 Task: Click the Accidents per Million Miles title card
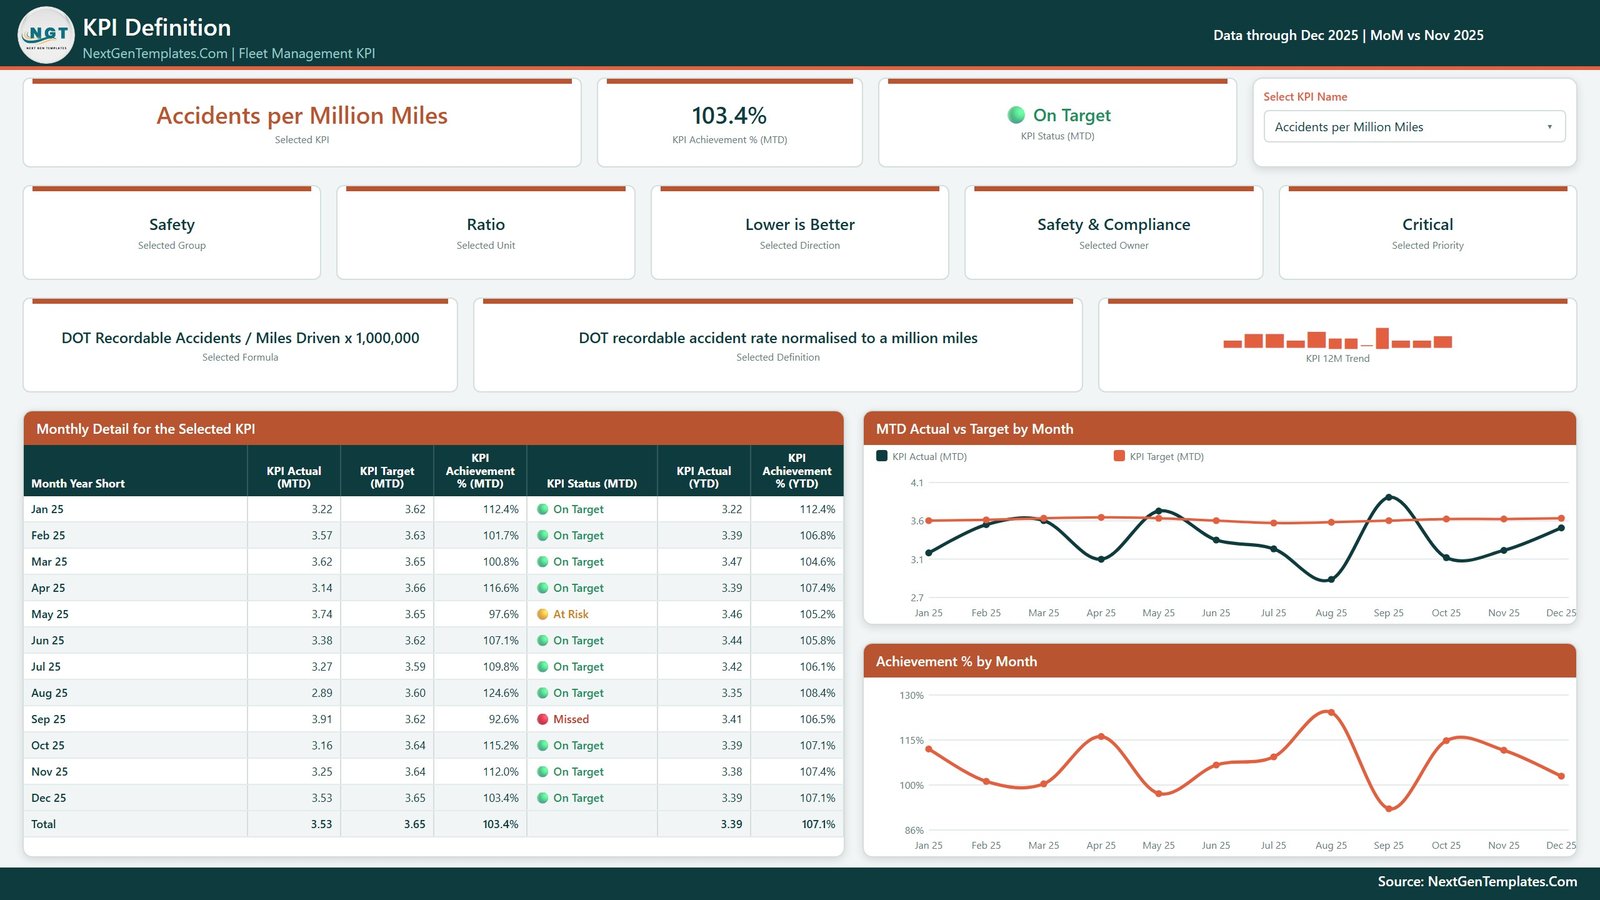coord(302,123)
